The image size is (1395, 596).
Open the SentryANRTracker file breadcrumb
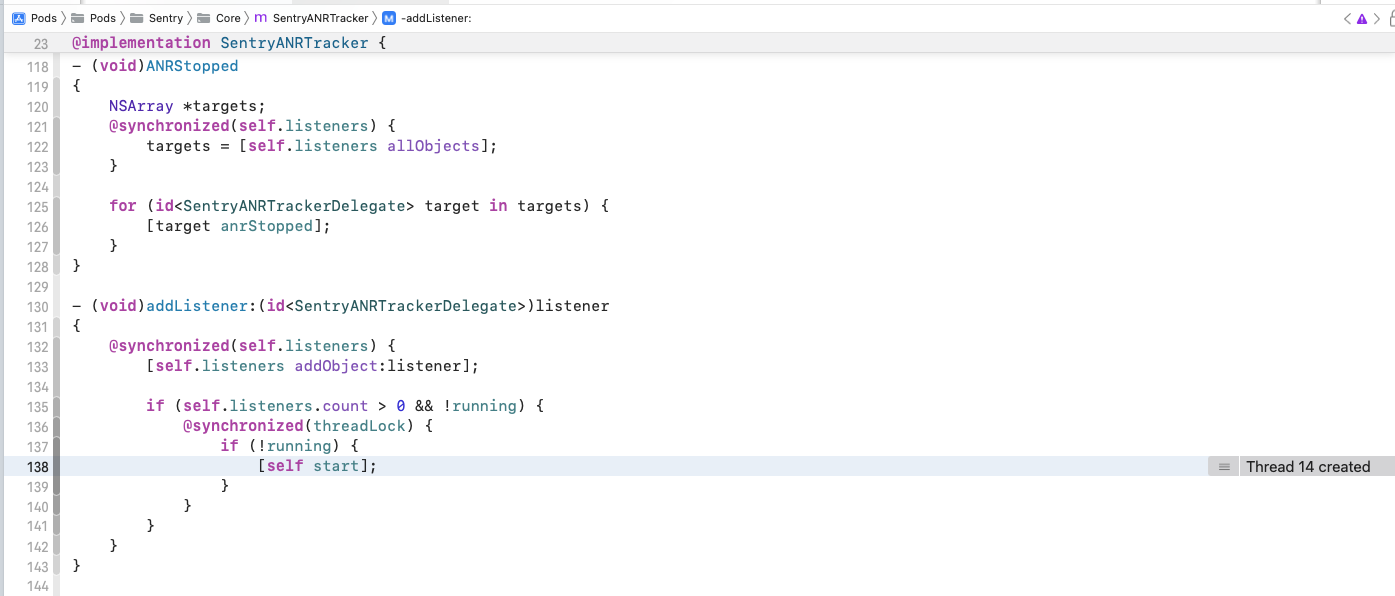311,18
